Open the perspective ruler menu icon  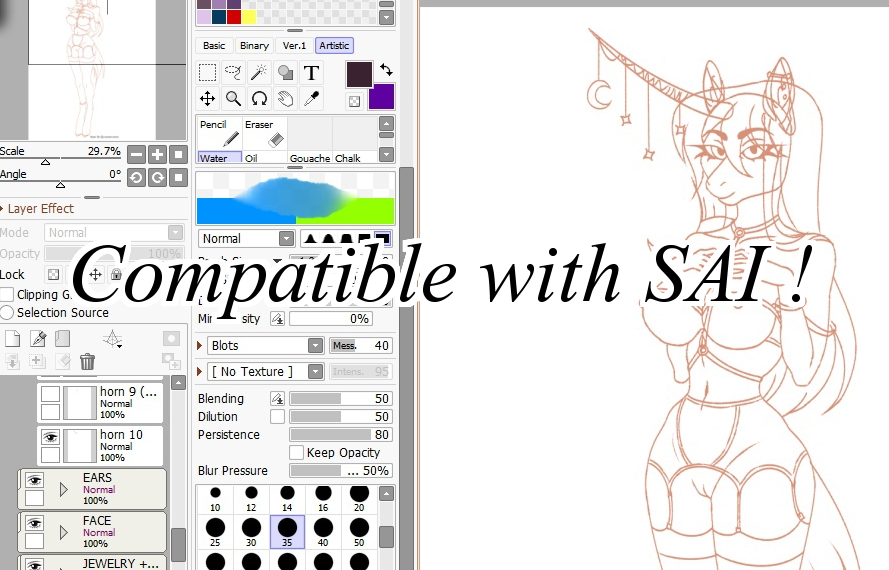(112, 339)
